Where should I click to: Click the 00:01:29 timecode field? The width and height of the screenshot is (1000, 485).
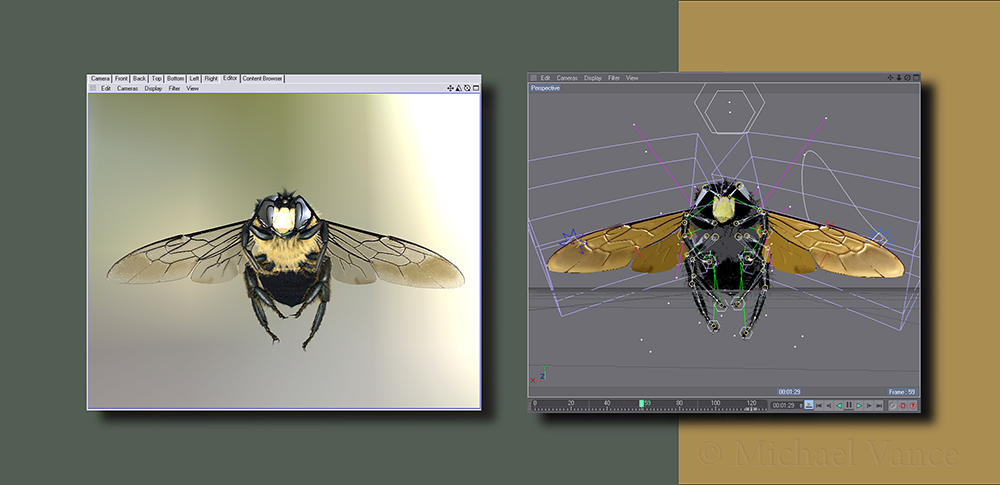pos(783,405)
